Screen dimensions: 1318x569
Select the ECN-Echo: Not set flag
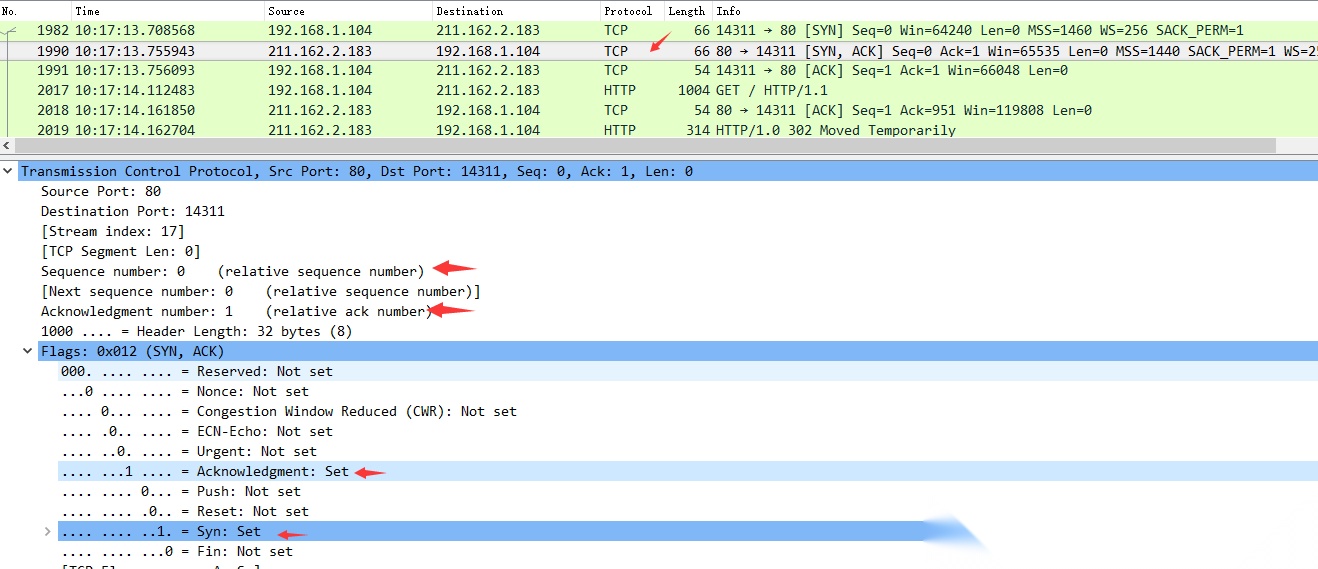197,431
